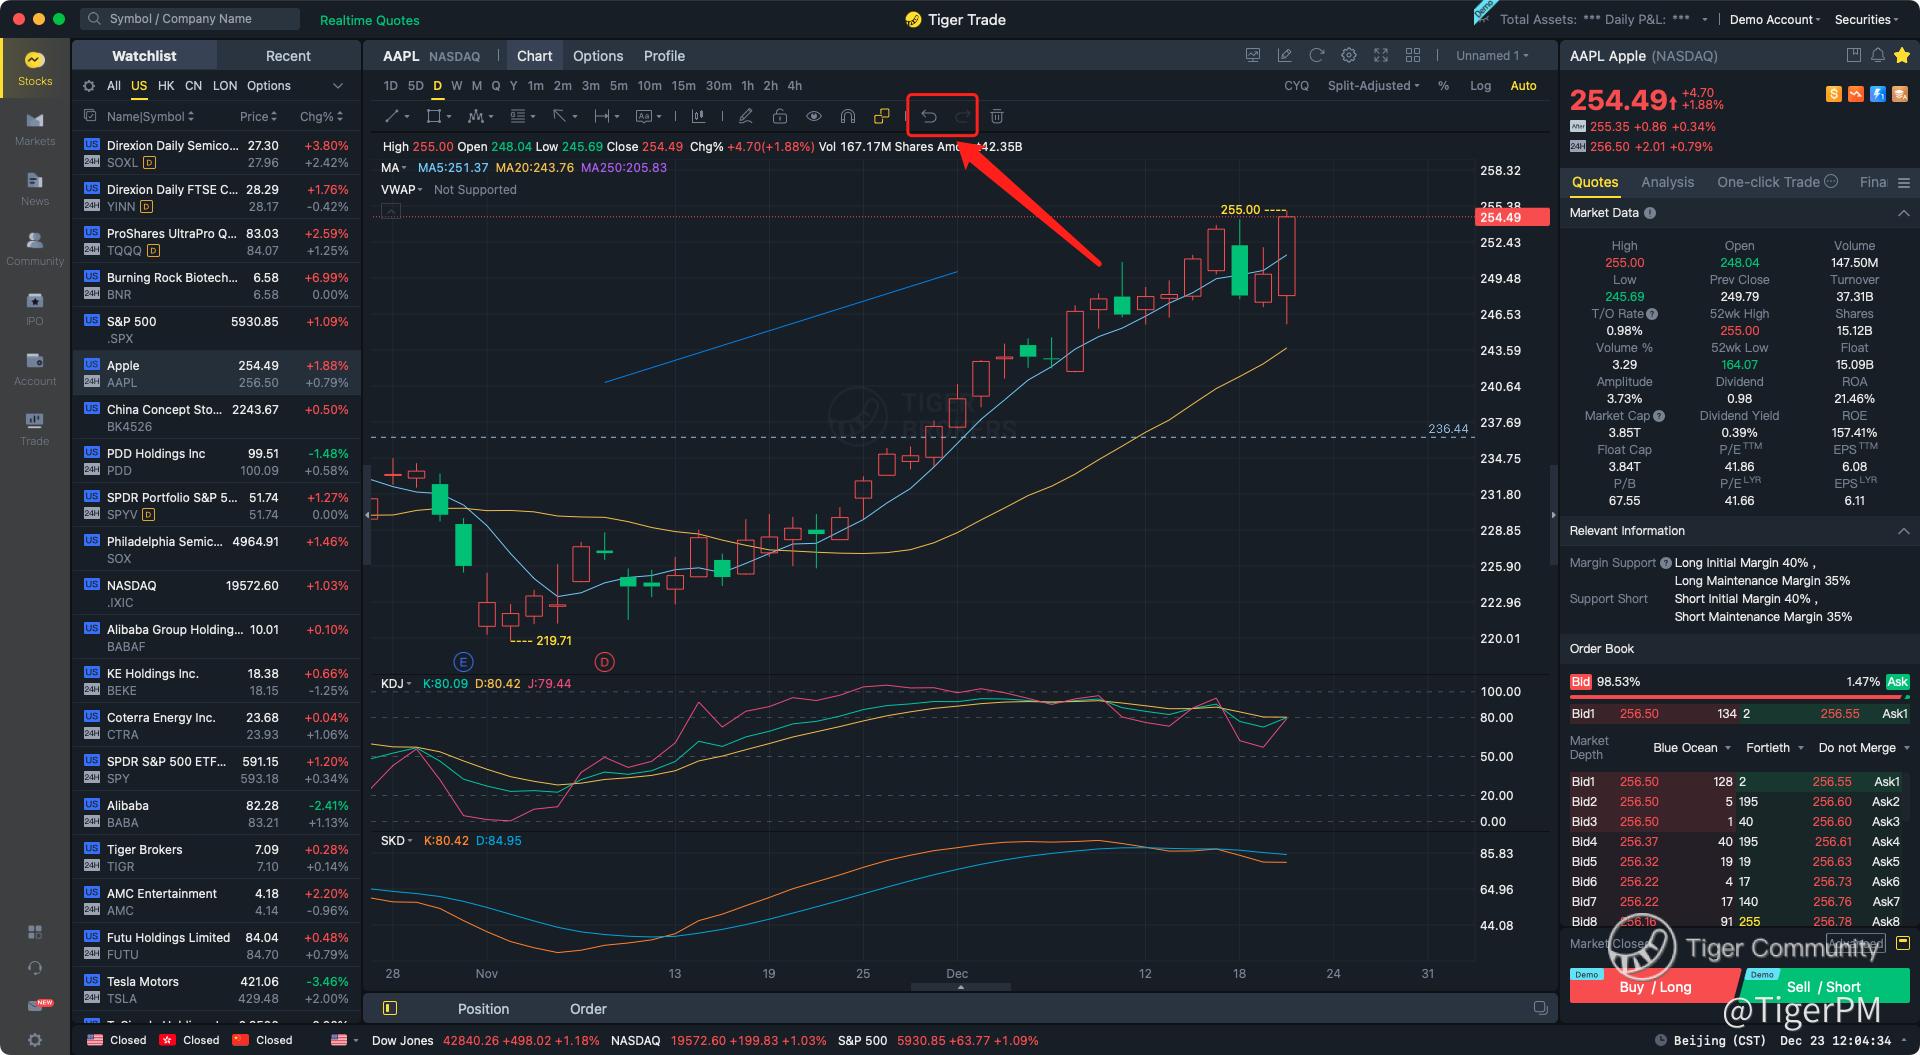
Task: Open the chart snapshot icon
Action: (1253, 55)
